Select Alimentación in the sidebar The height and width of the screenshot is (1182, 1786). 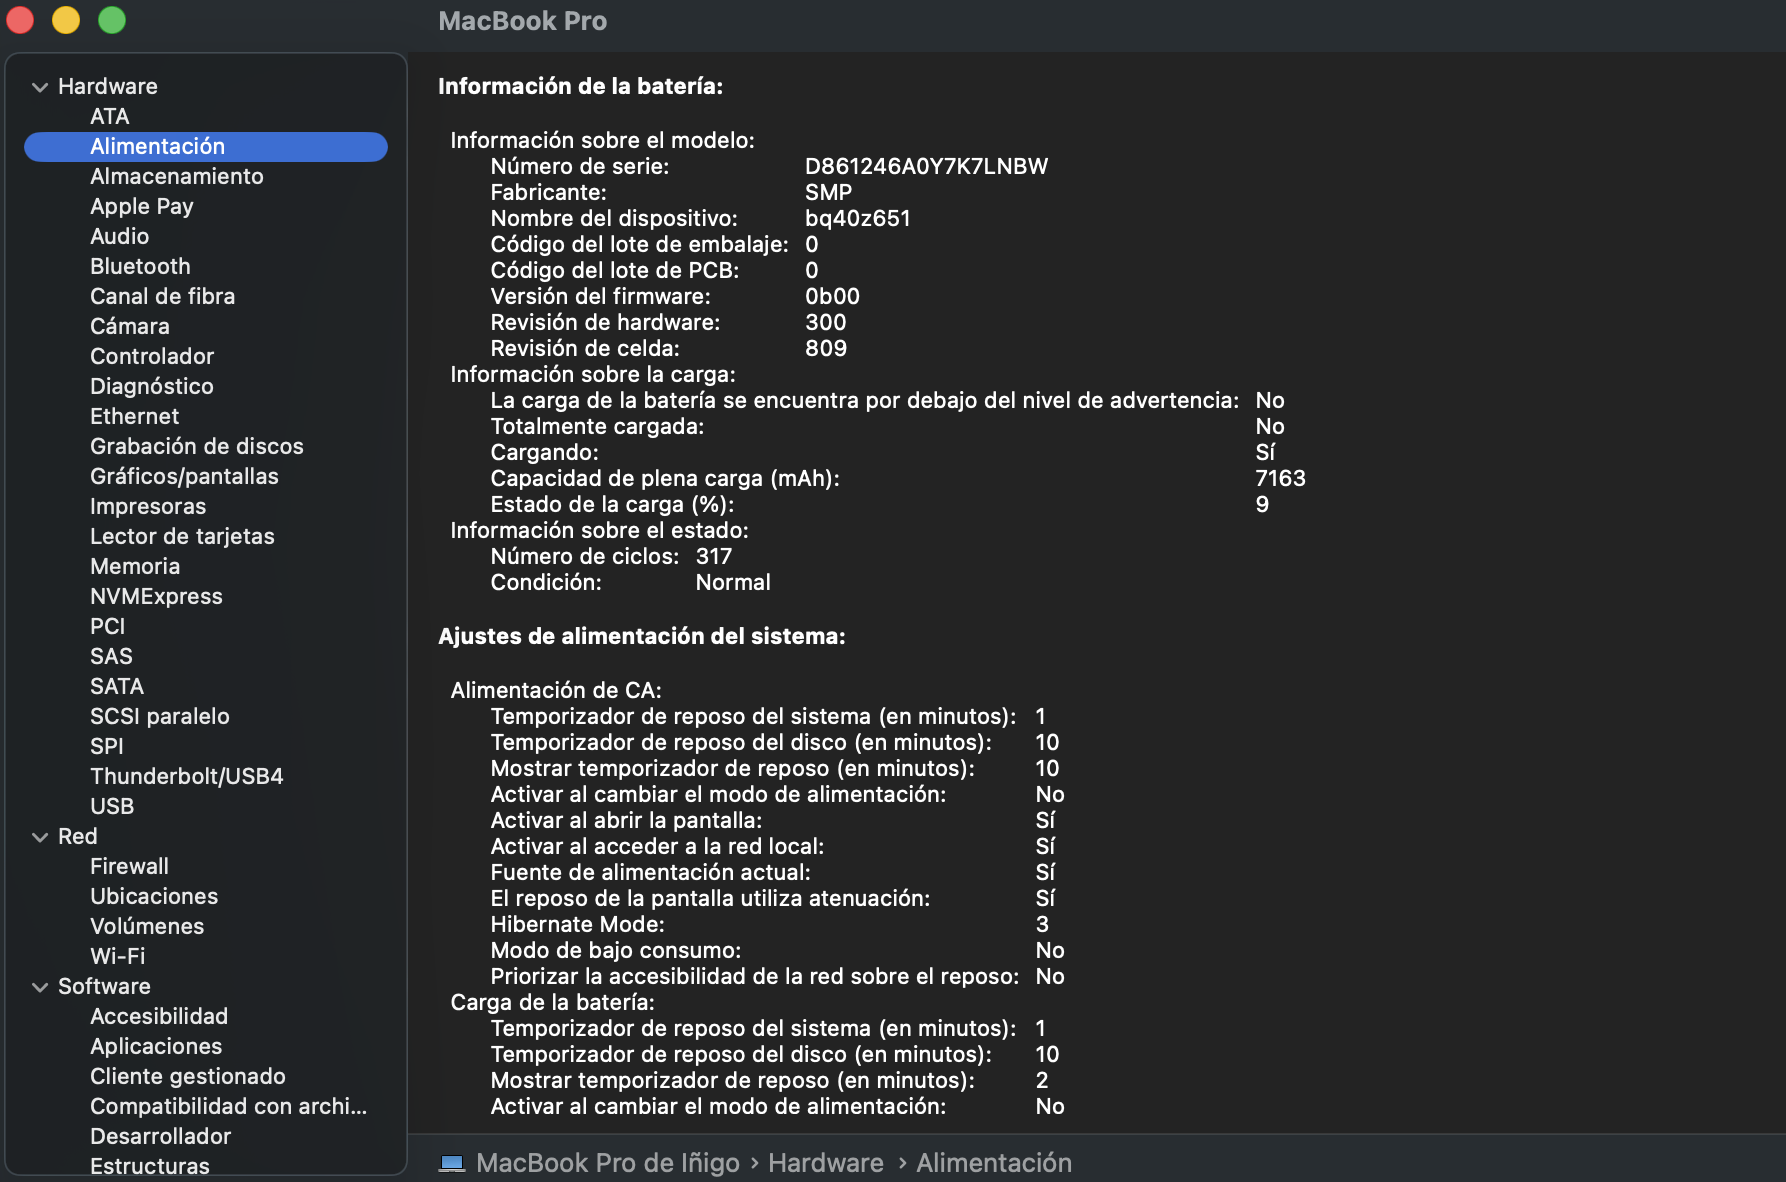click(x=205, y=146)
